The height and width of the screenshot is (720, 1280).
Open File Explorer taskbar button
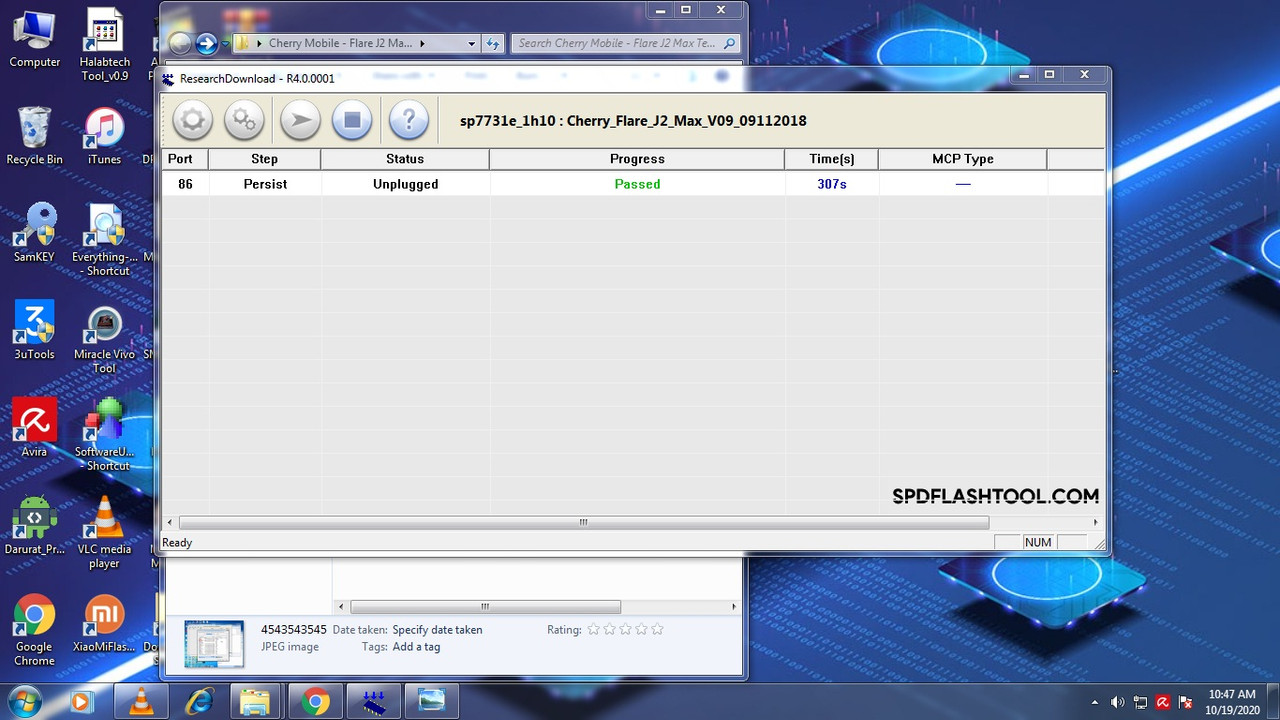[257, 701]
